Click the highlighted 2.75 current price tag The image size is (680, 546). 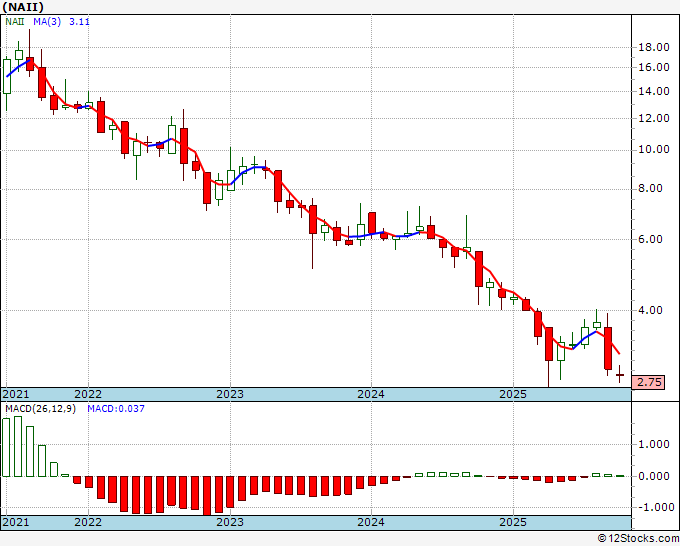[648, 383]
